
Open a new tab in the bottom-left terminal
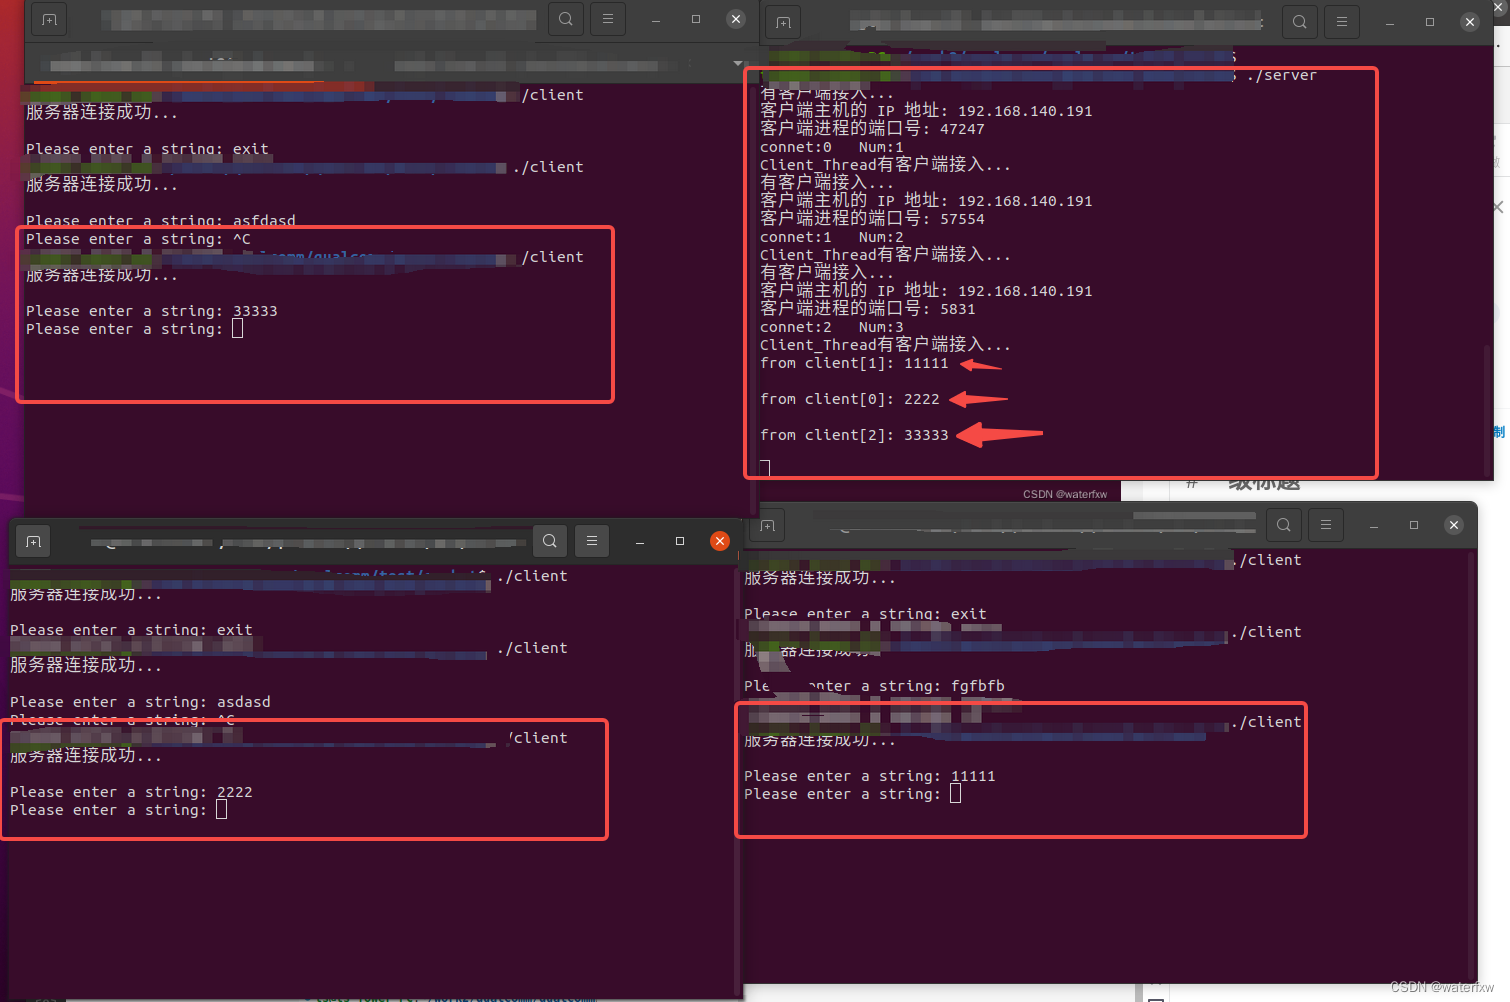34,541
